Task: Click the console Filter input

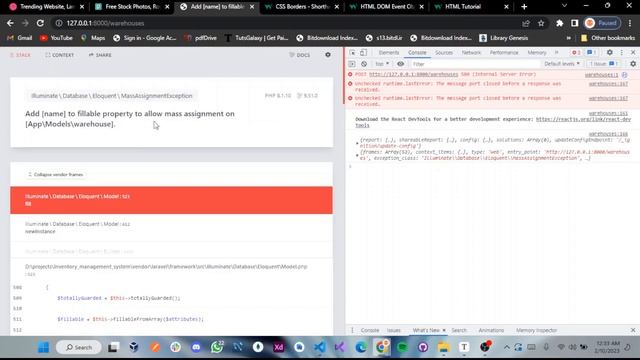Action: click(x=475, y=64)
